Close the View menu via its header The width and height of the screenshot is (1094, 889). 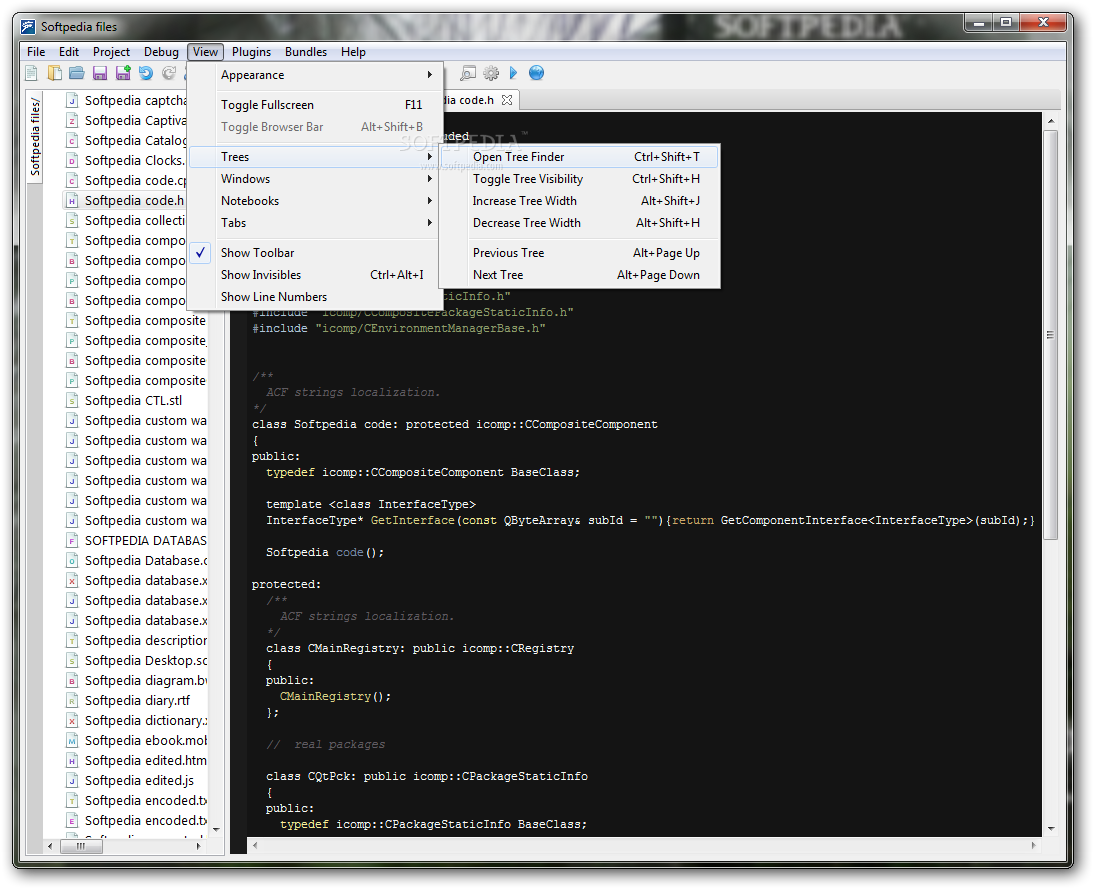point(205,52)
